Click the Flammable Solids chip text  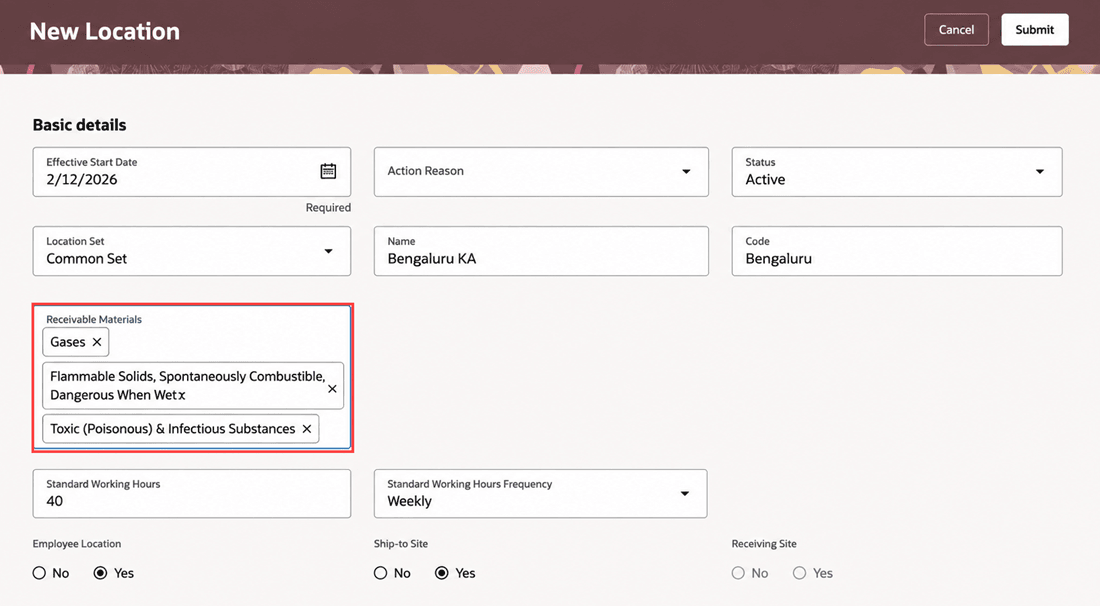click(187, 386)
